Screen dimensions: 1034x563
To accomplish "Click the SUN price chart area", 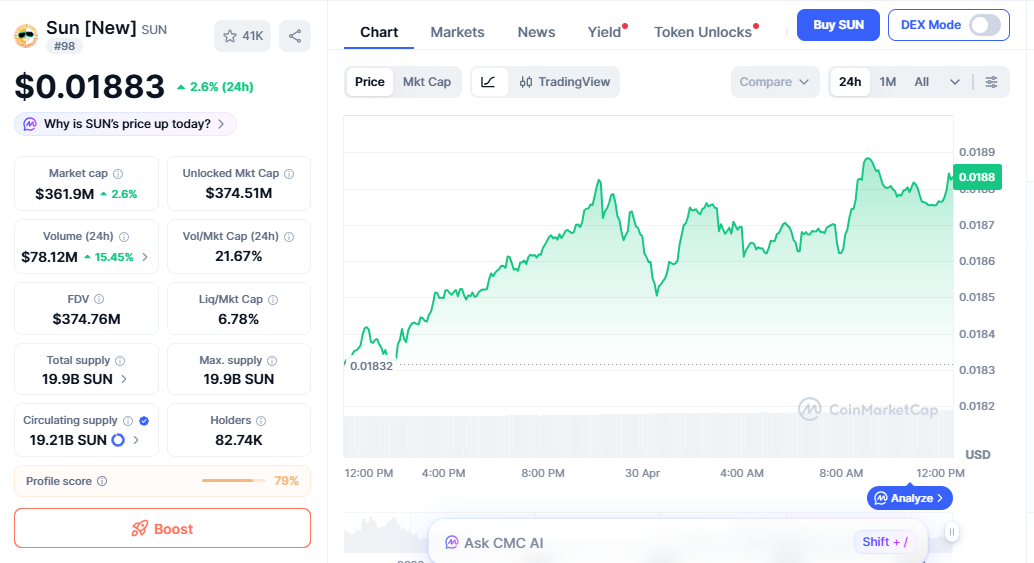I will pos(648,287).
